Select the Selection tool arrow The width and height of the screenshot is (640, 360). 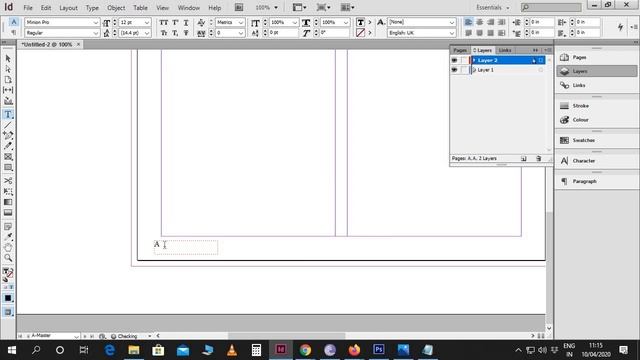(8, 59)
